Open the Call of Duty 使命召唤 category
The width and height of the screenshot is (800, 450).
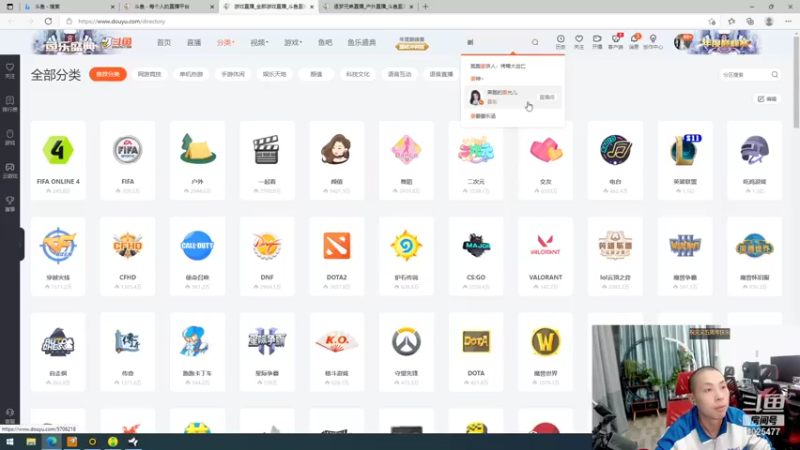click(197, 256)
